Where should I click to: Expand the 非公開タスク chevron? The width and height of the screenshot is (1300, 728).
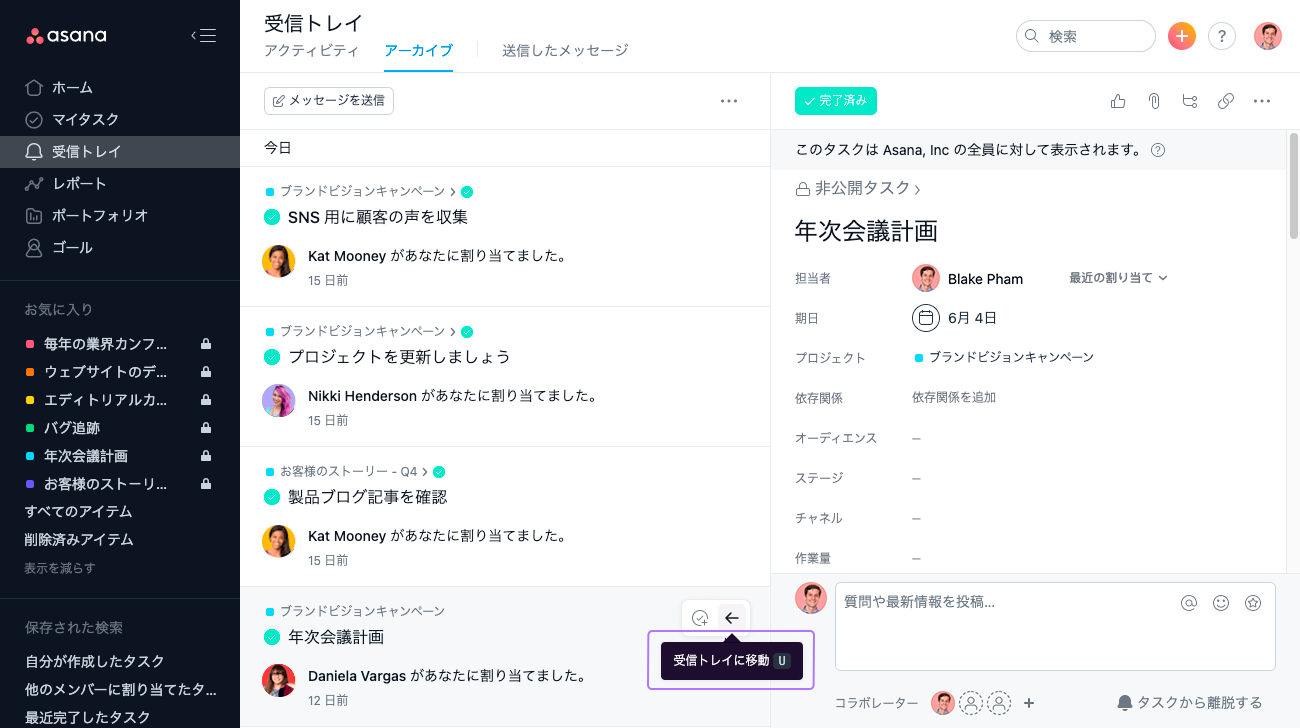[917, 189]
